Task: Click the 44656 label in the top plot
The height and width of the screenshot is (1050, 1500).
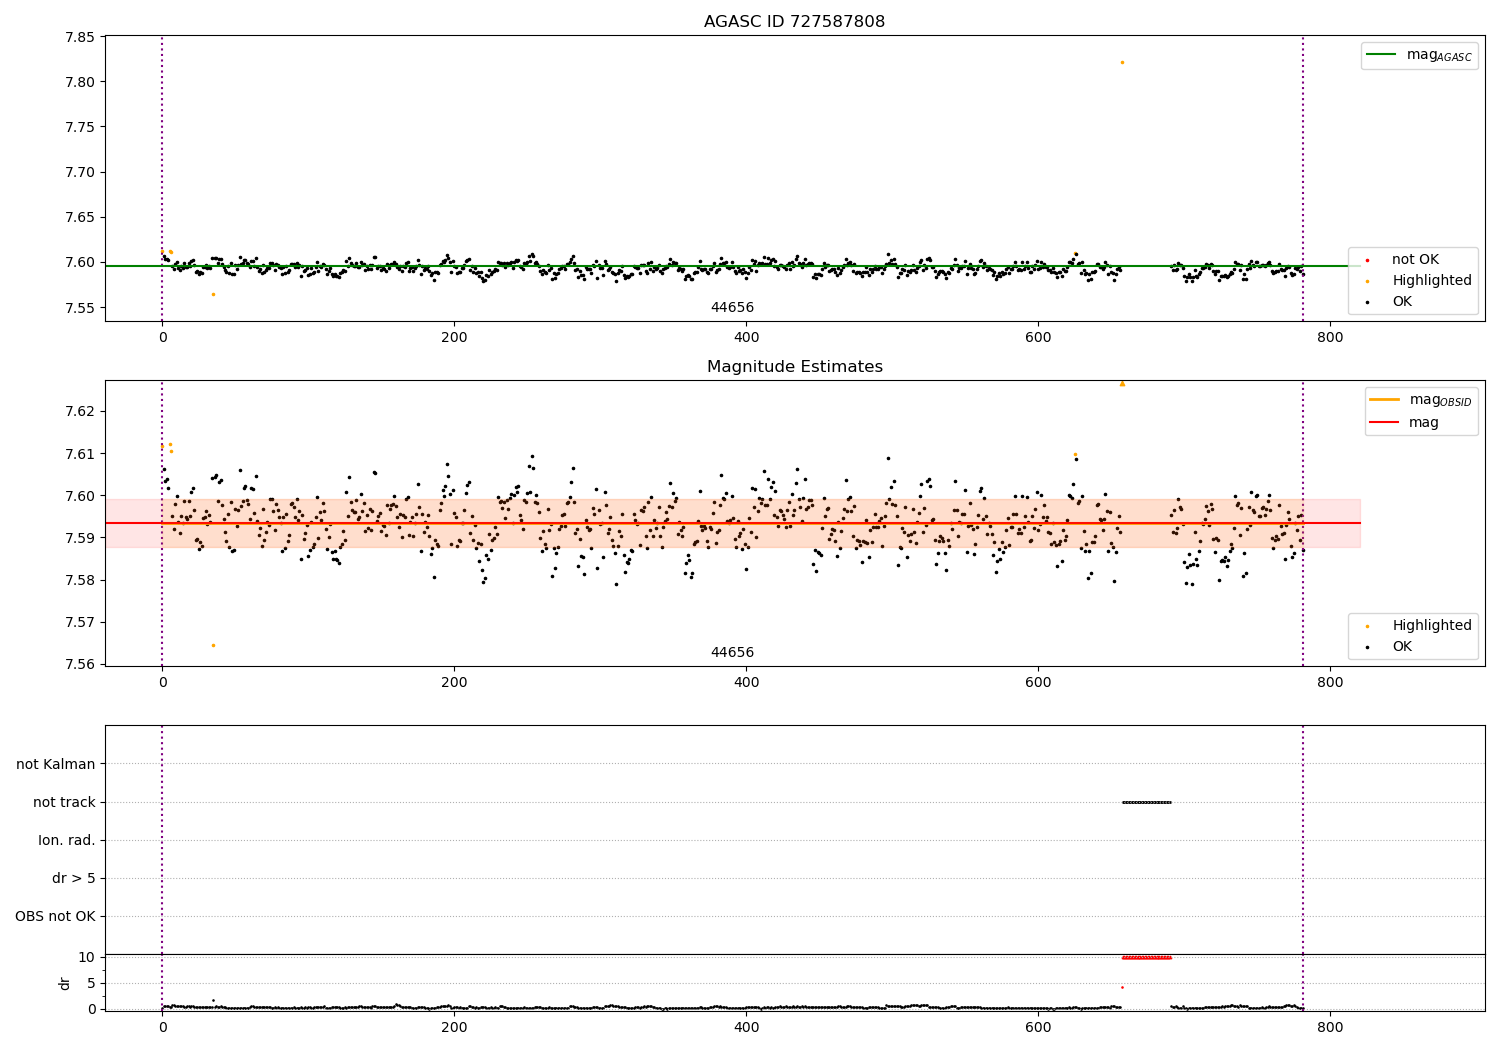Action: [732, 308]
